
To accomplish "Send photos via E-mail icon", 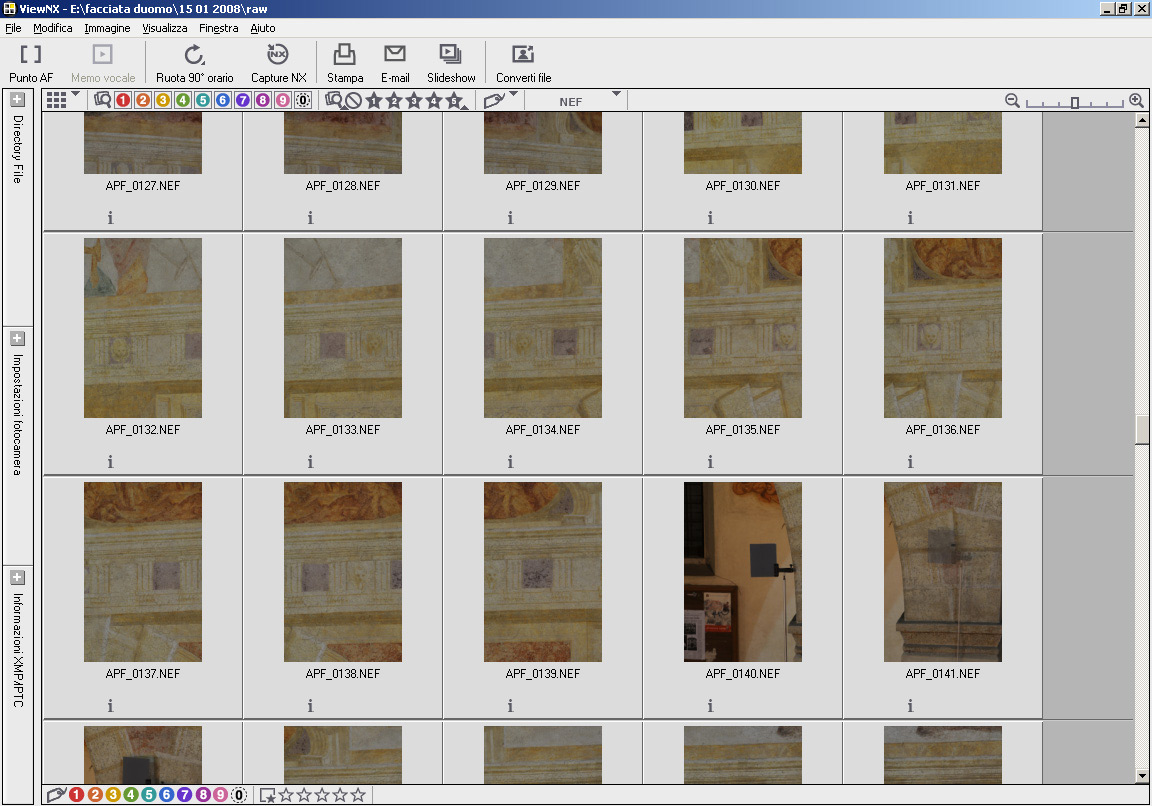I will [395, 54].
